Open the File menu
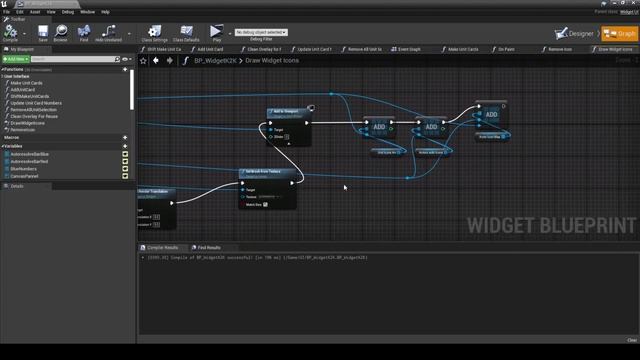Image resolution: width=640 pixels, height=360 pixels. [x=7, y=12]
